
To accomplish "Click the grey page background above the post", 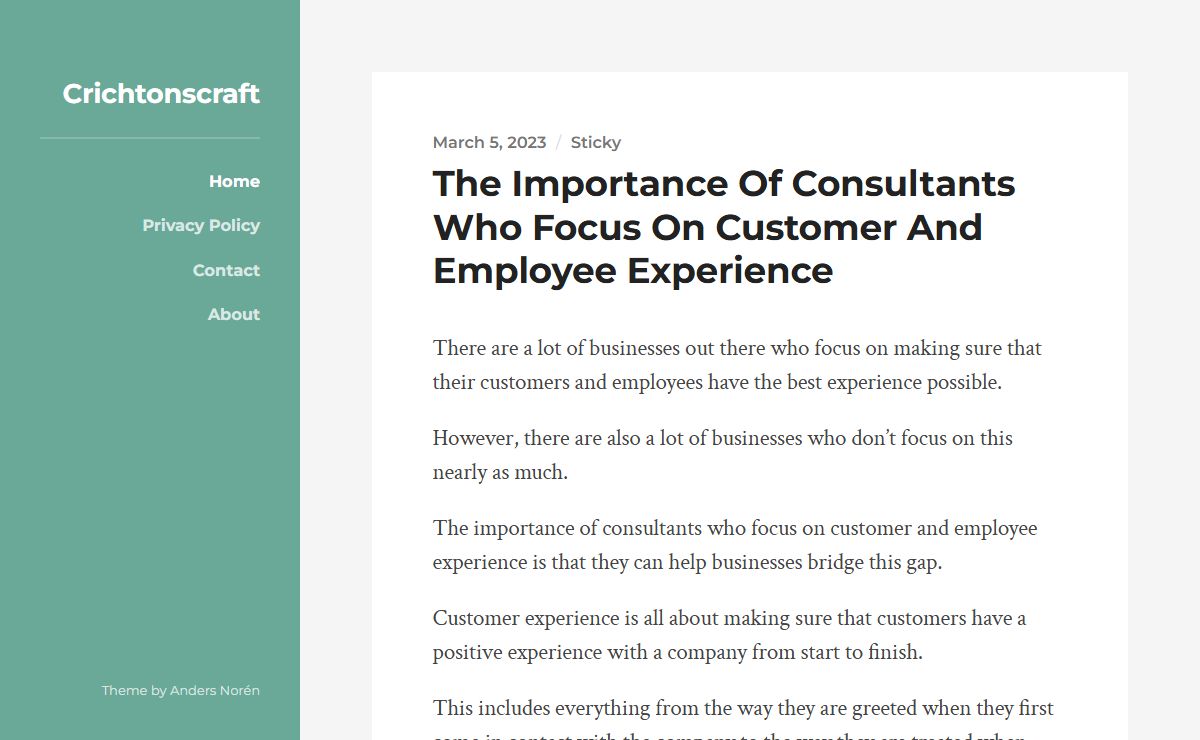I will tap(750, 36).
